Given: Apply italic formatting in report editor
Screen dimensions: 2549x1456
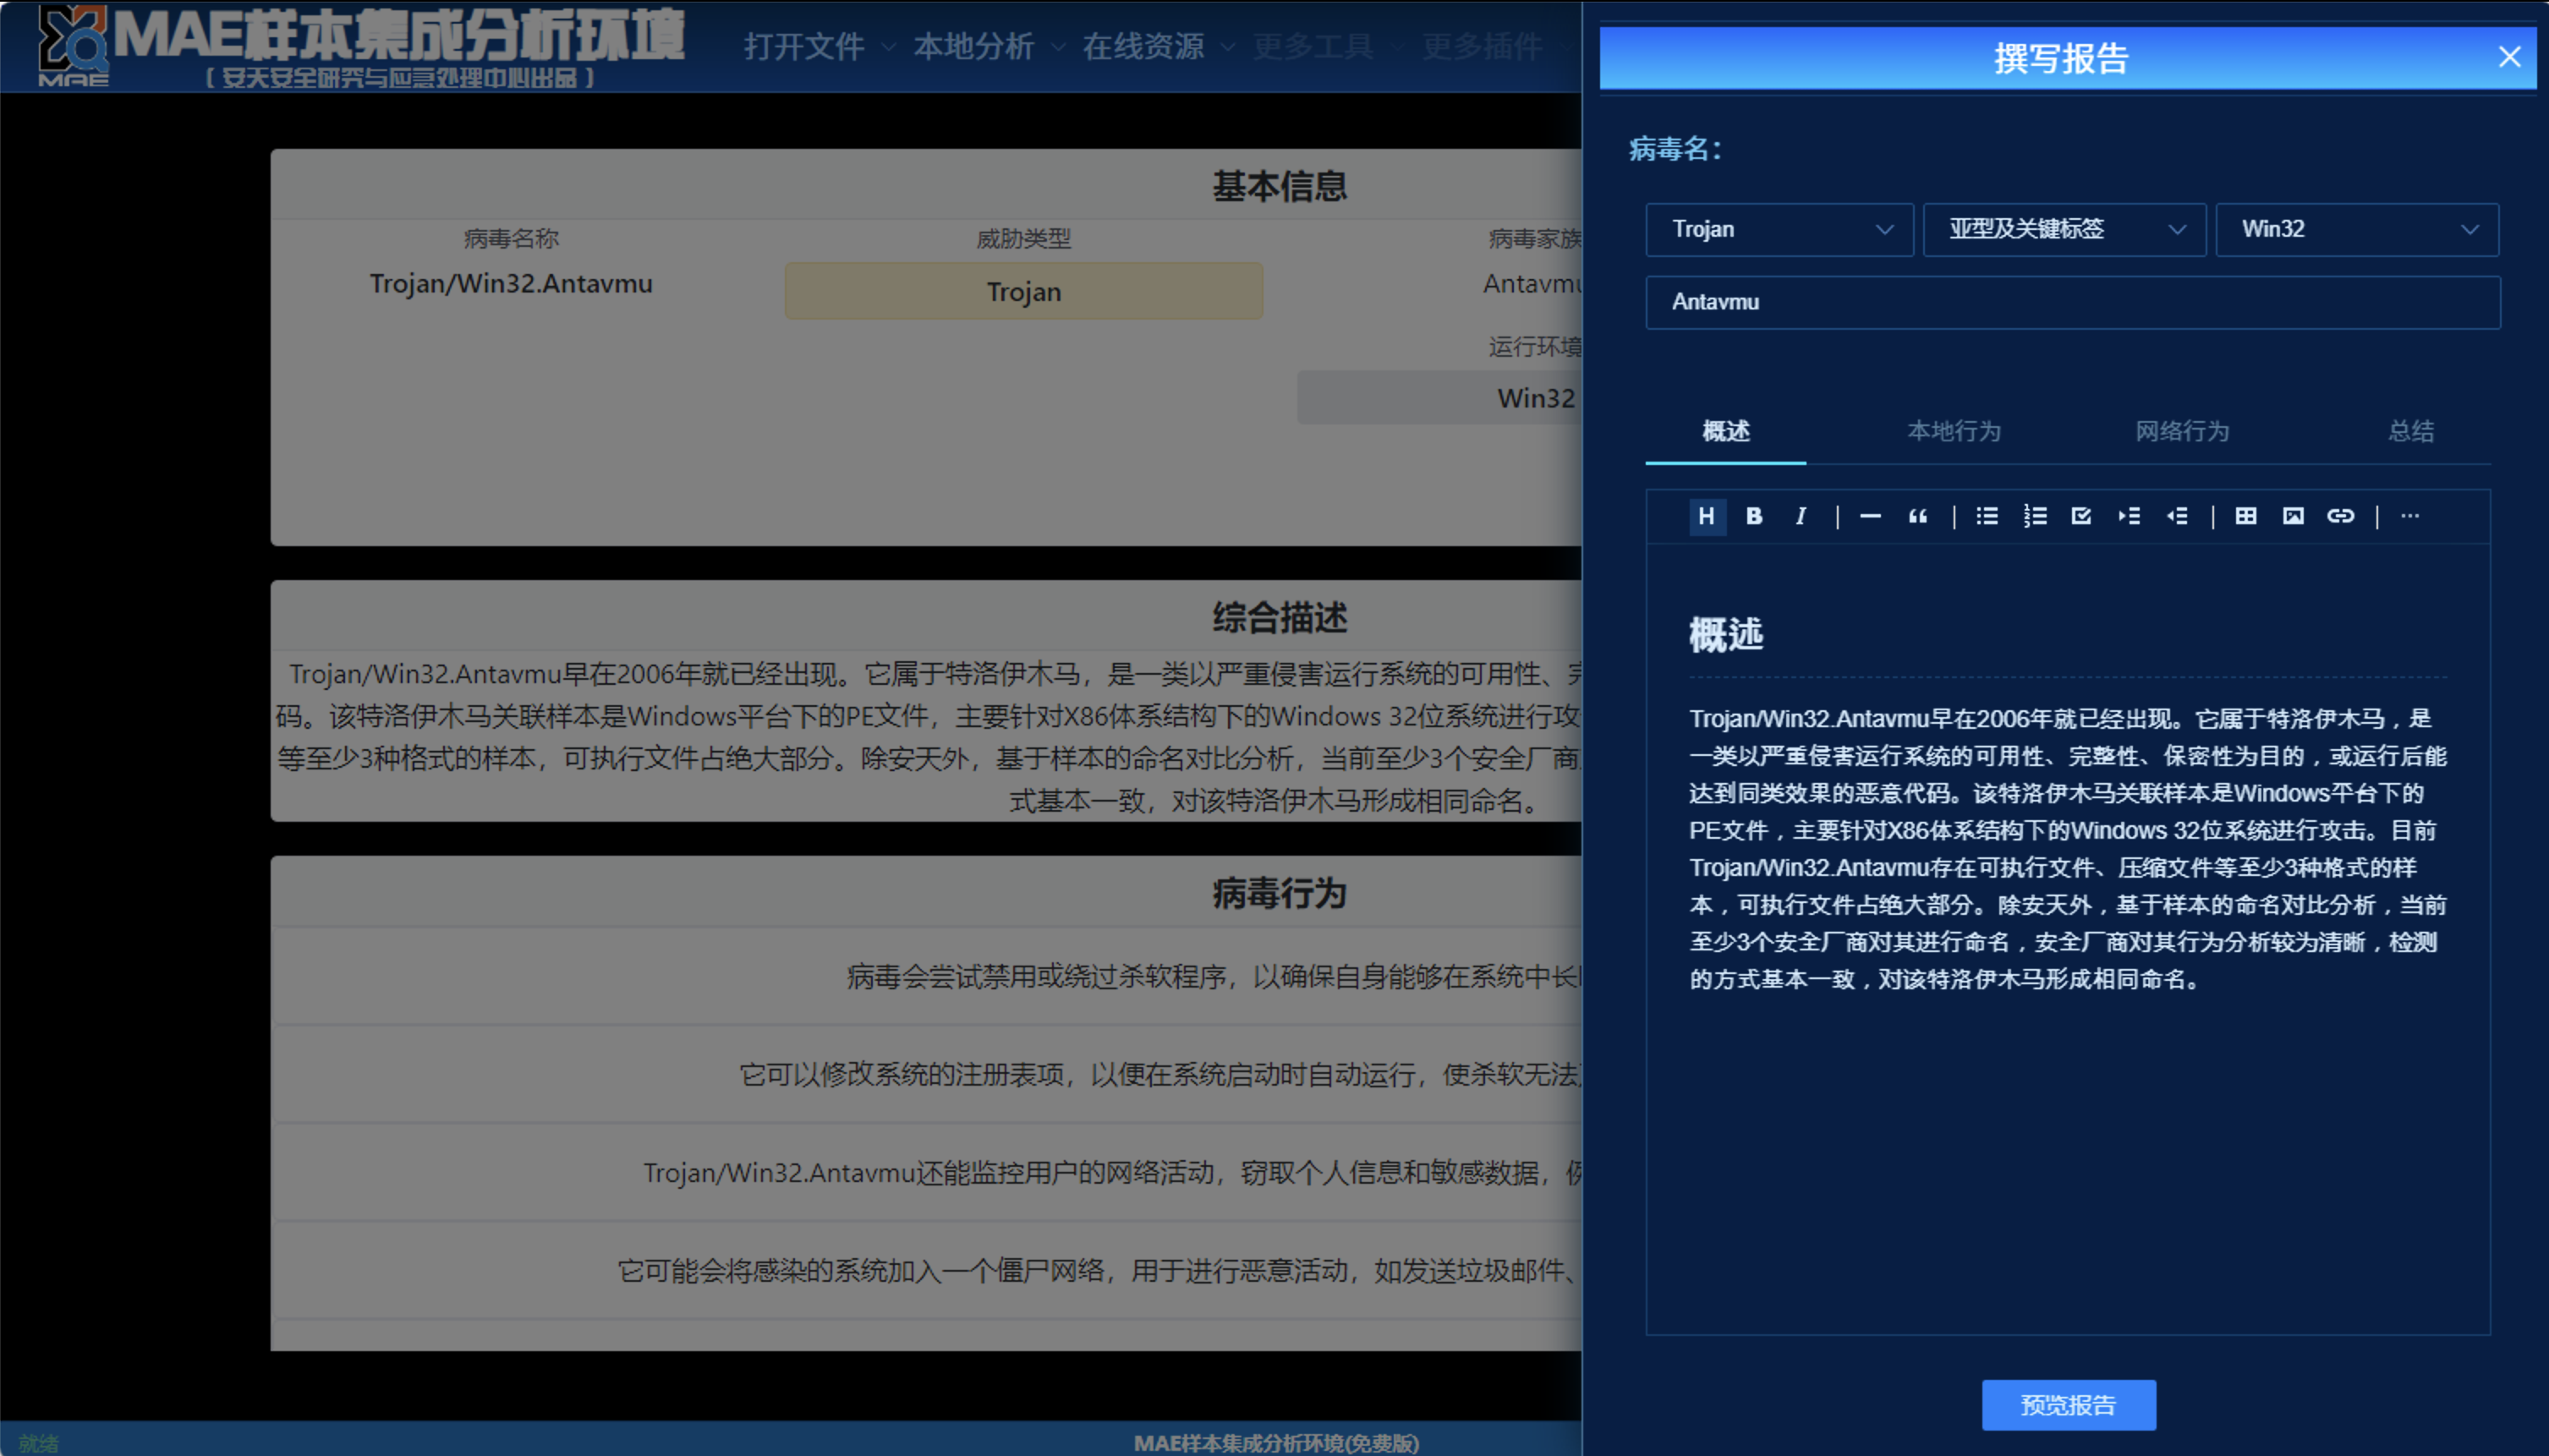Looking at the screenshot, I should coord(1801,516).
